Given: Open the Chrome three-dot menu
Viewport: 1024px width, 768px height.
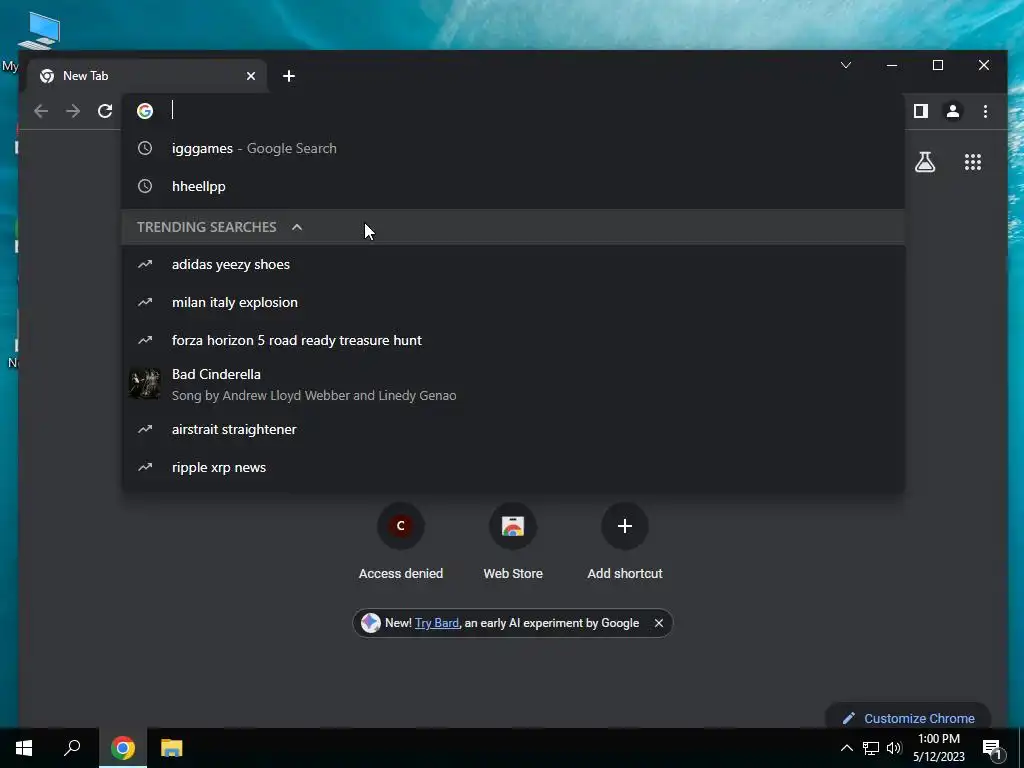Looking at the screenshot, I should tap(985, 111).
